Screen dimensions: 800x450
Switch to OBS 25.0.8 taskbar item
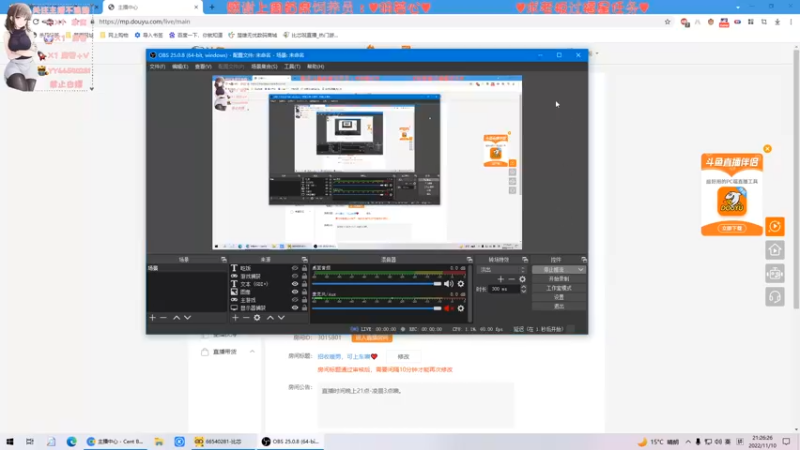tap(290, 441)
